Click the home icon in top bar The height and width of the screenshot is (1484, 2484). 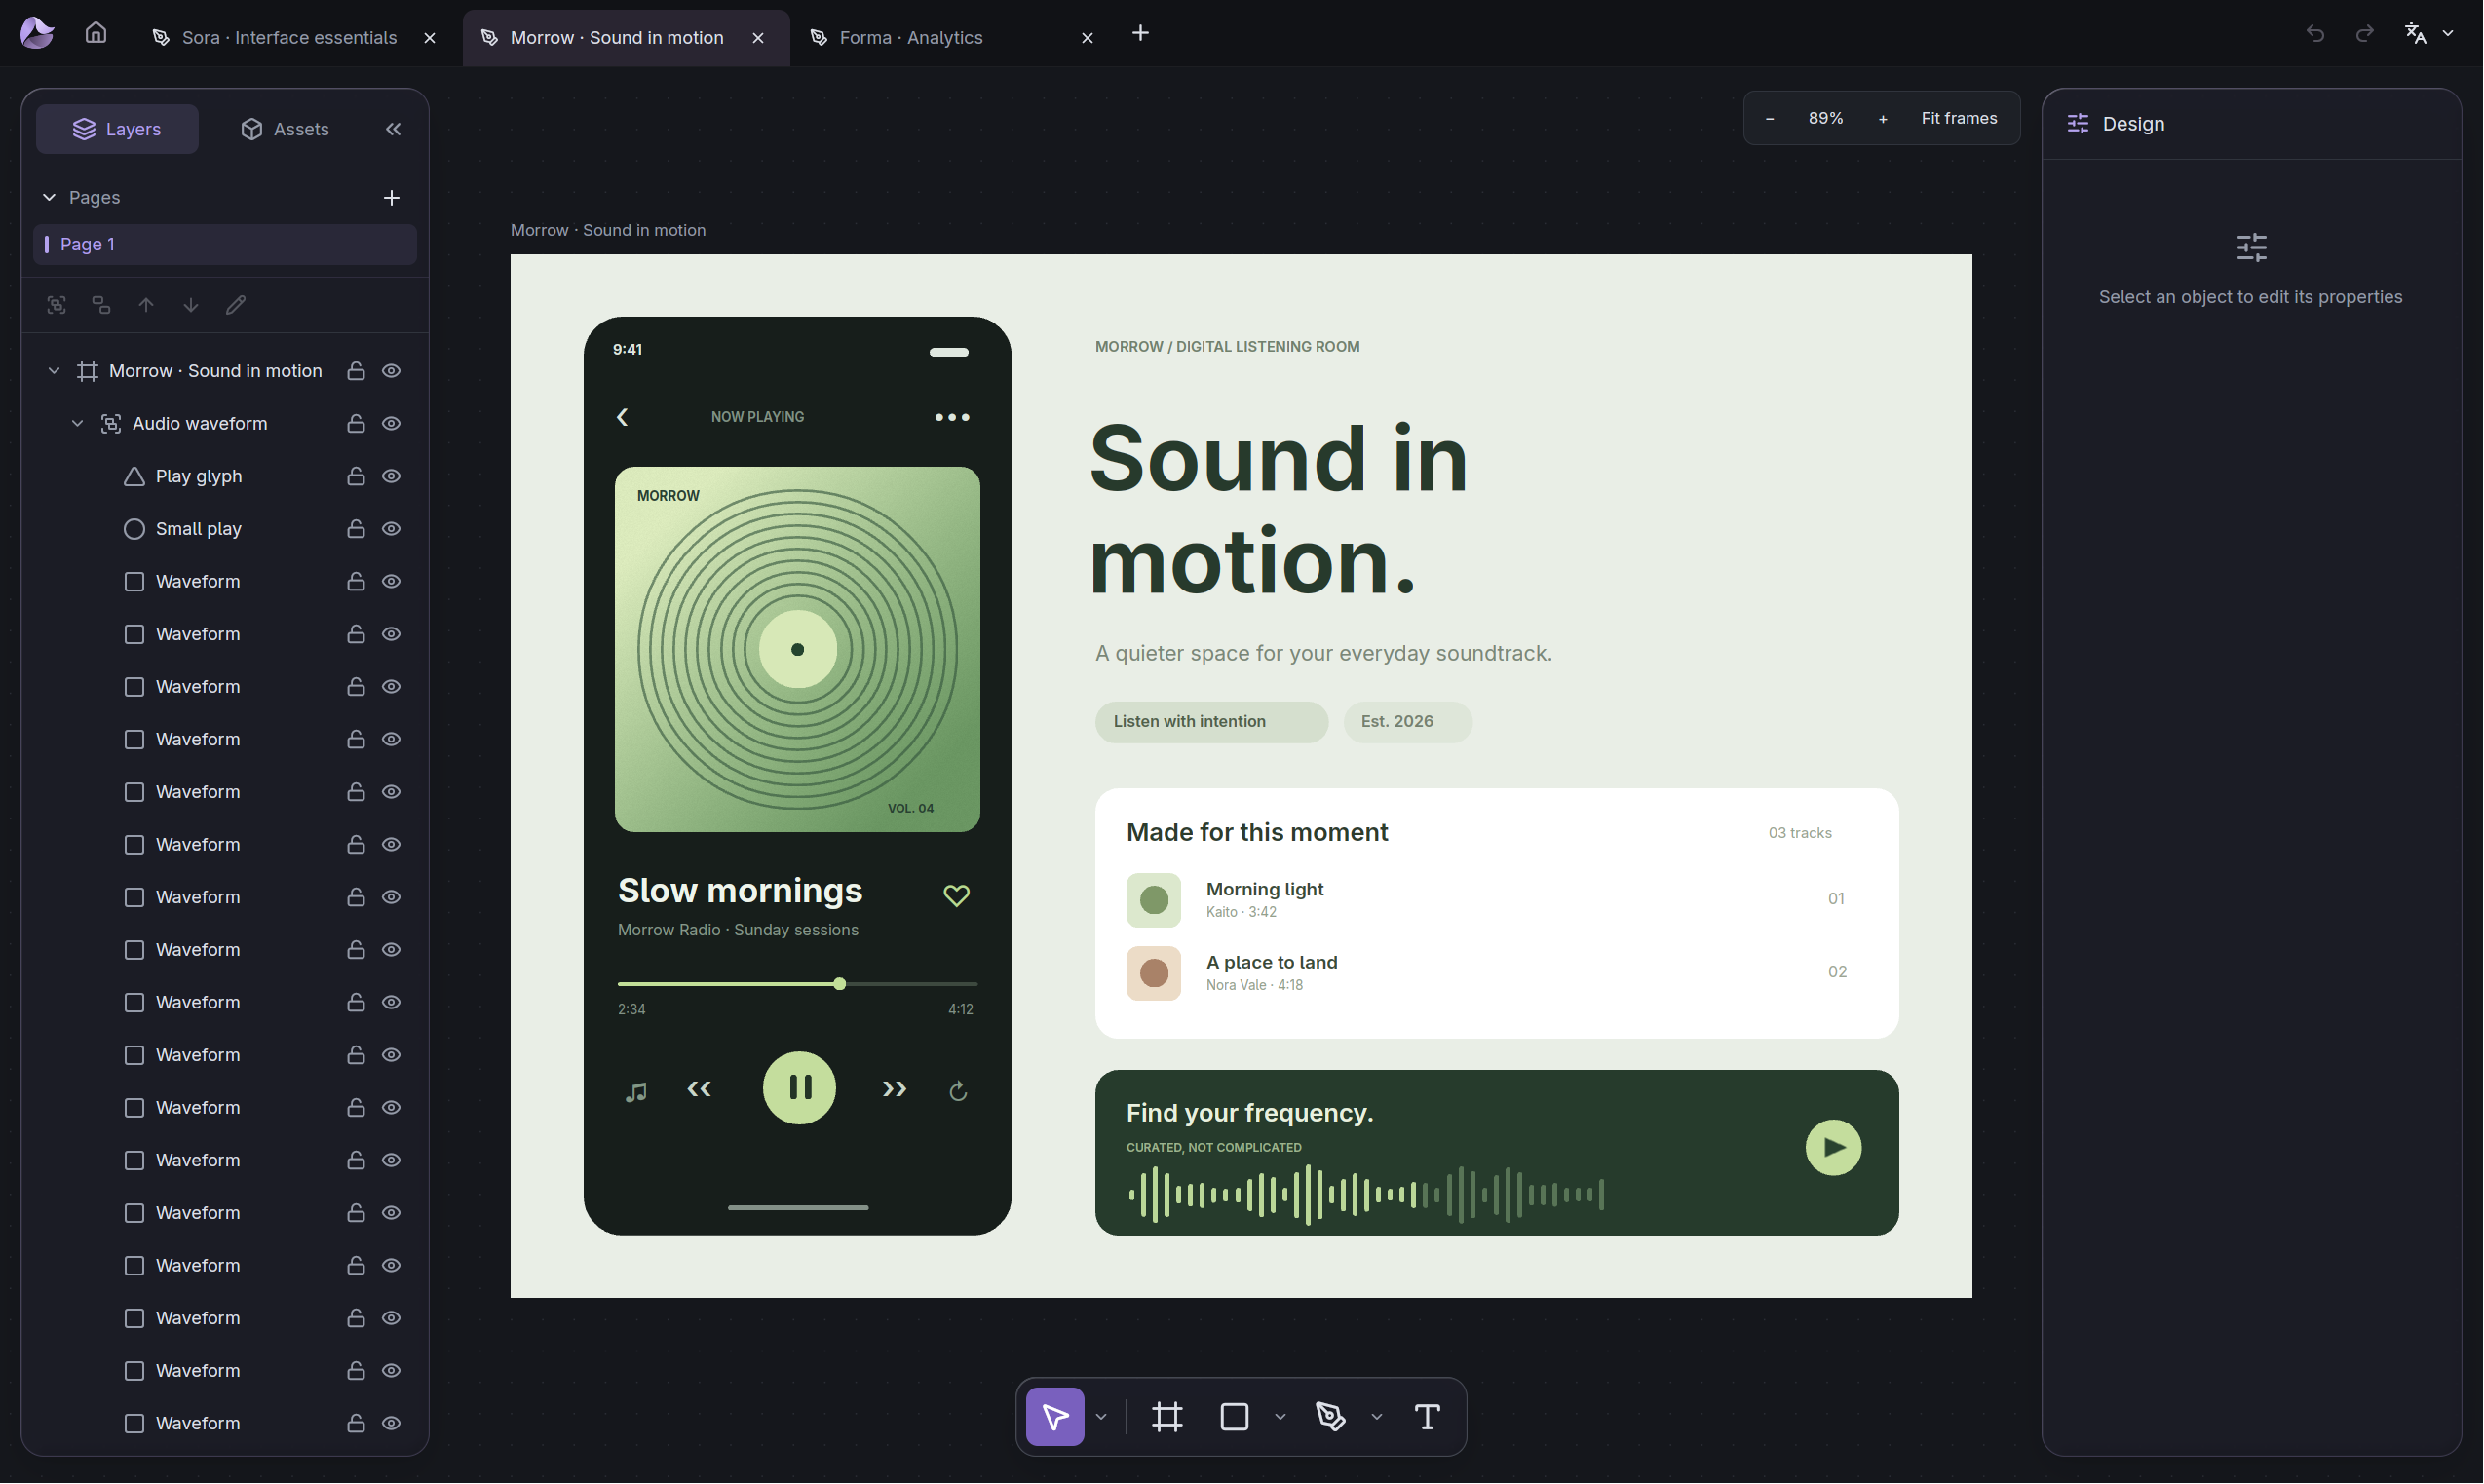[x=96, y=33]
